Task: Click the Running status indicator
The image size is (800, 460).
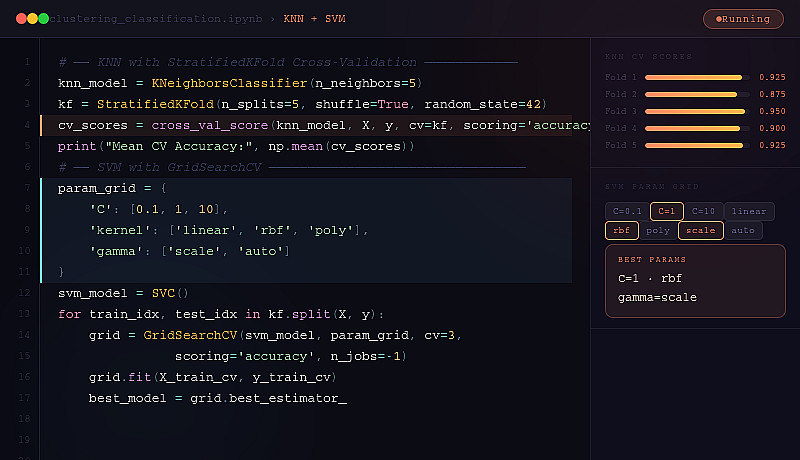Action: click(743, 19)
